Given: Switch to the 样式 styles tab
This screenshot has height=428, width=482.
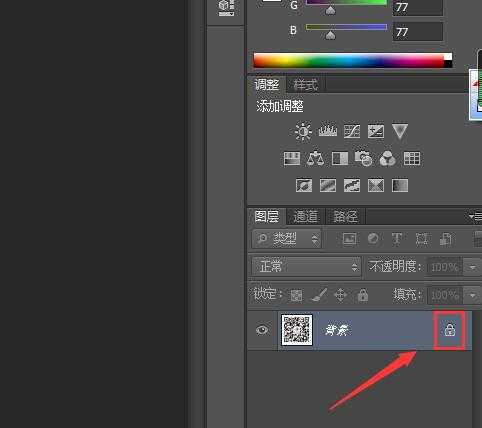Looking at the screenshot, I should coord(305,85).
